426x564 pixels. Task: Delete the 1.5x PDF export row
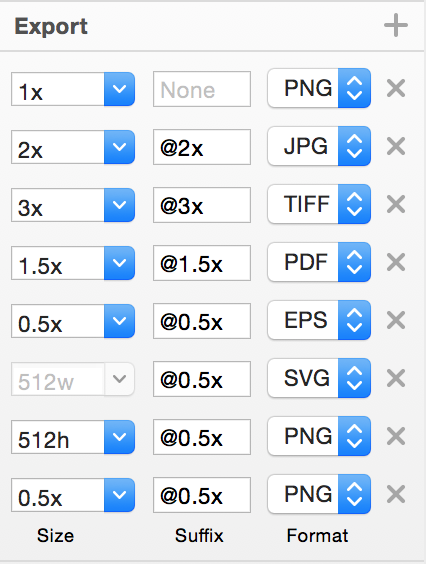coord(396,262)
